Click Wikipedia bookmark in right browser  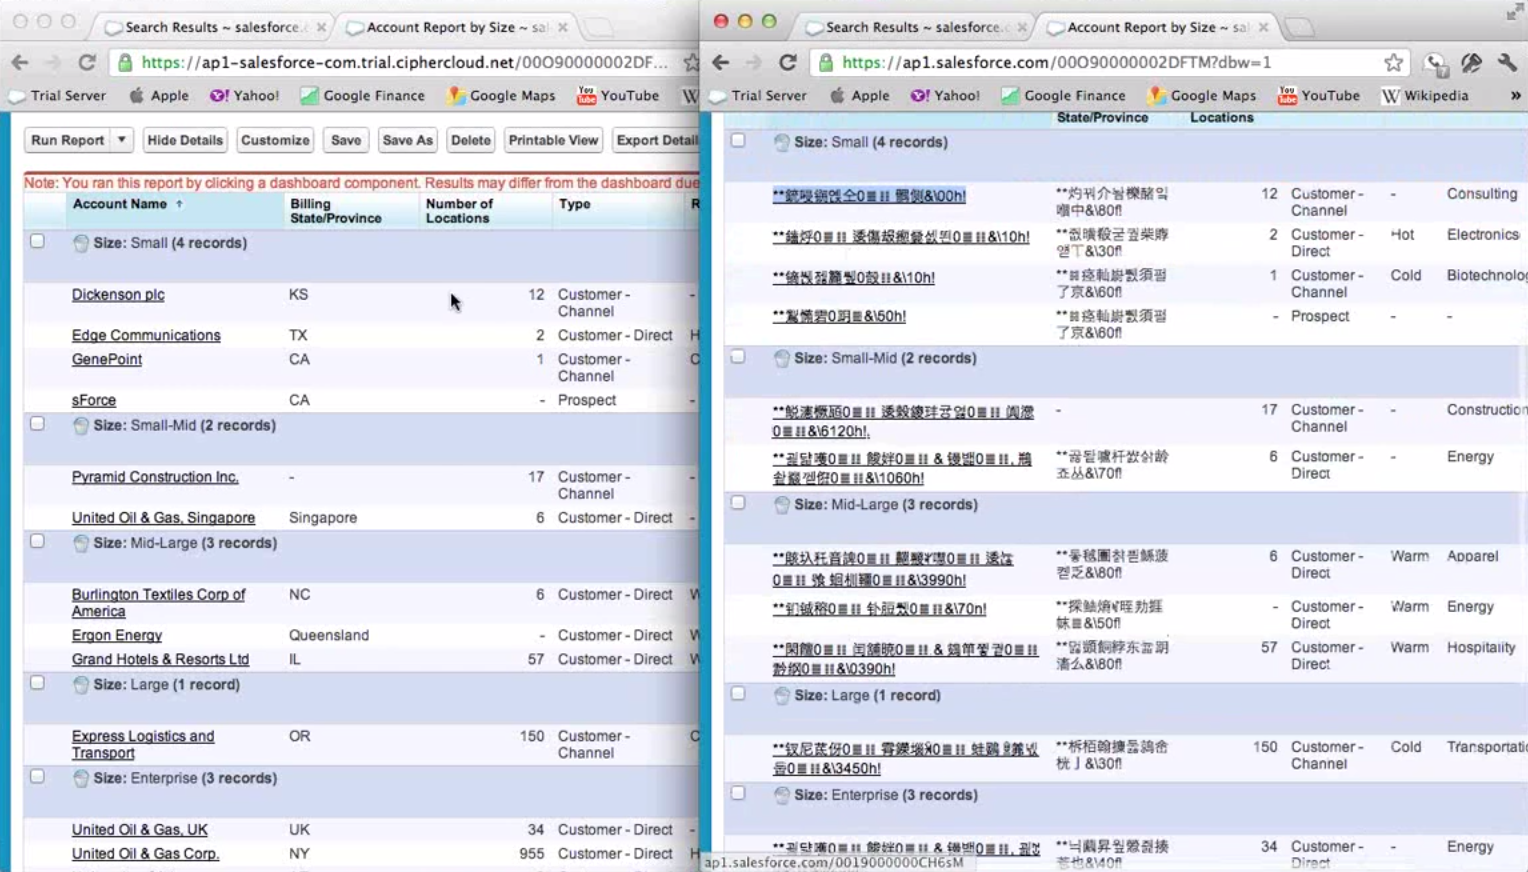tap(1425, 96)
